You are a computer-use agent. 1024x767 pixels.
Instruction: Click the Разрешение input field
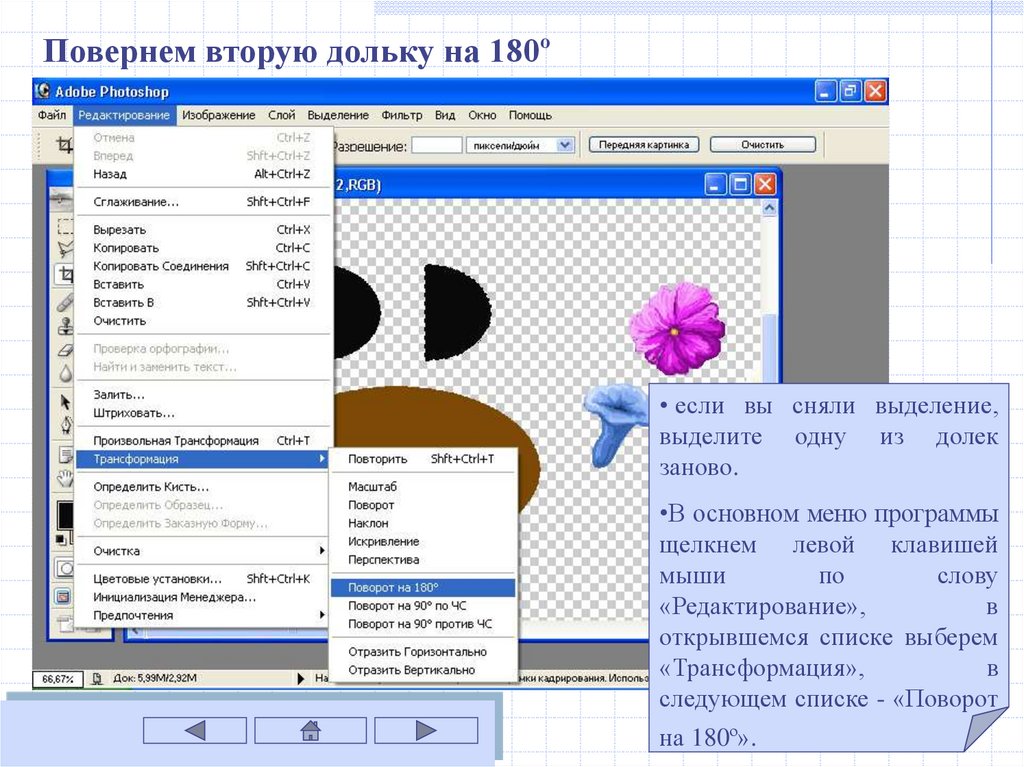coord(437,146)
